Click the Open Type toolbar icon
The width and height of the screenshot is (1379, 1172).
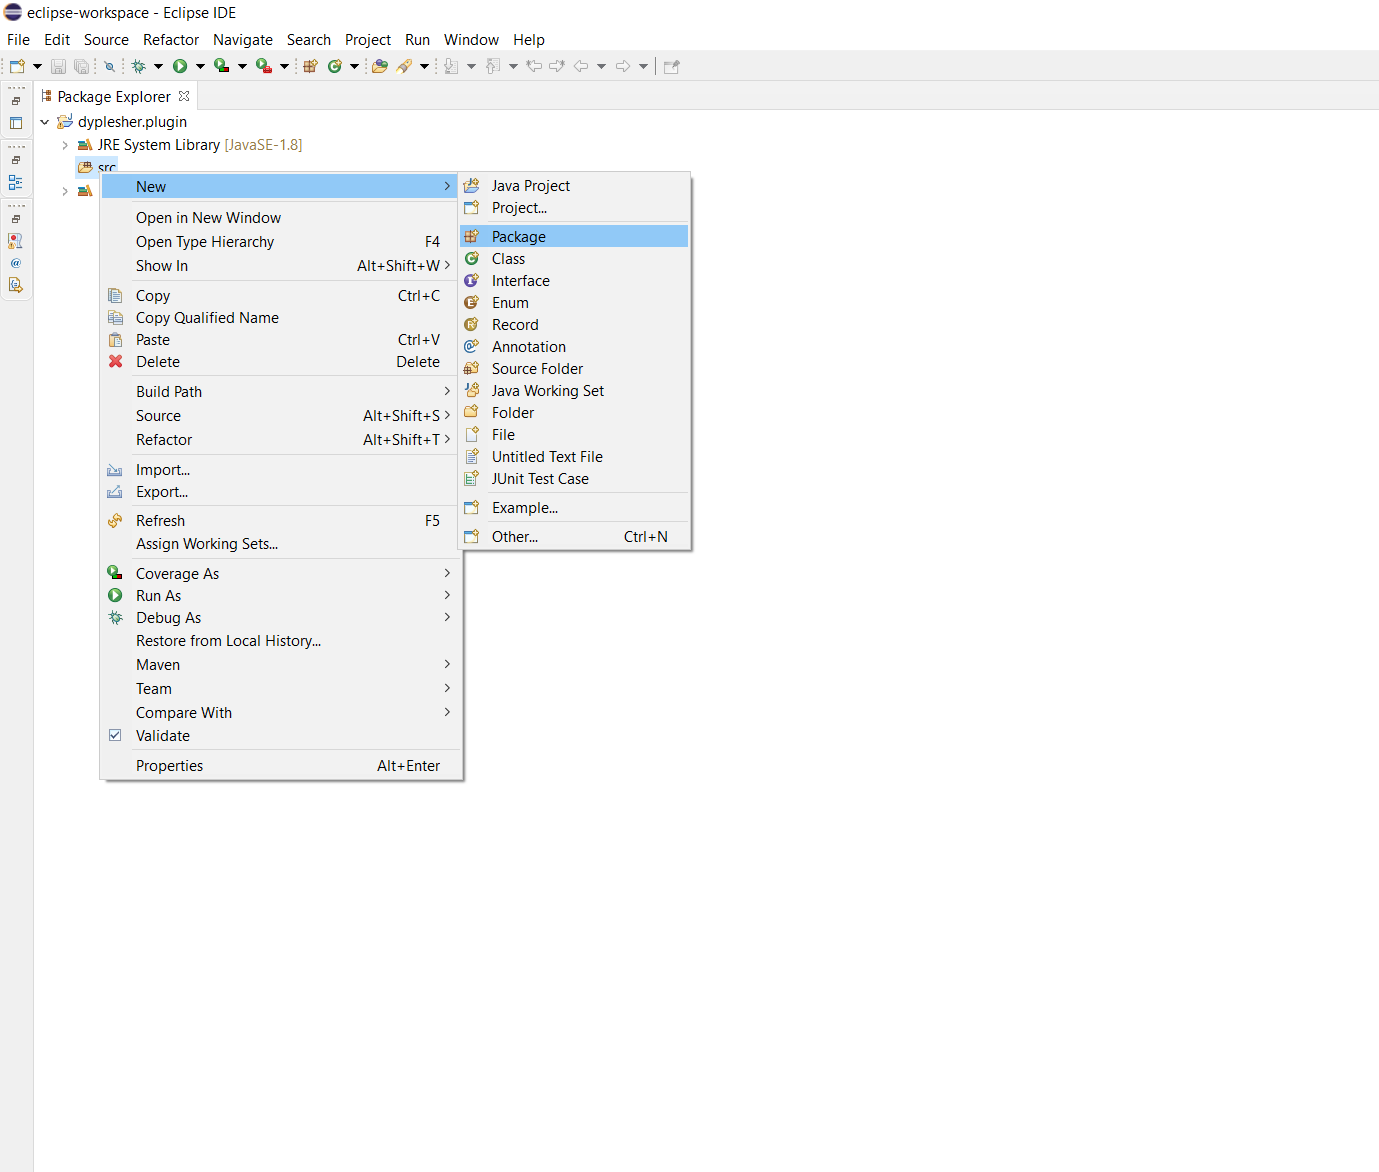point(380,66)
